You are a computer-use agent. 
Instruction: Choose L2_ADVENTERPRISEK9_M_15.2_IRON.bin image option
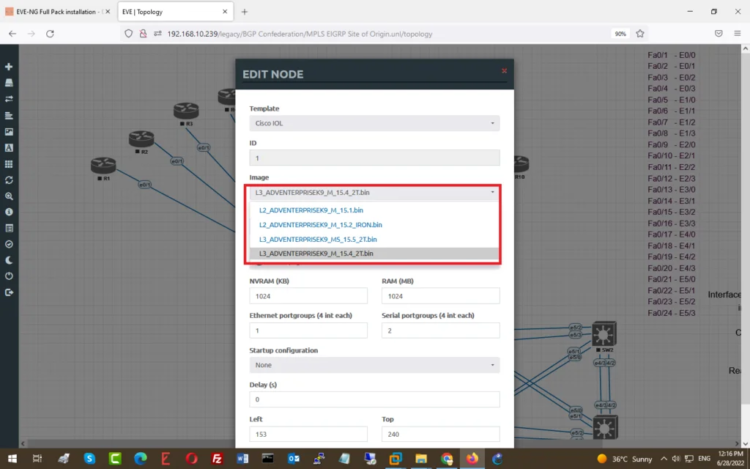tap(320, 225)
